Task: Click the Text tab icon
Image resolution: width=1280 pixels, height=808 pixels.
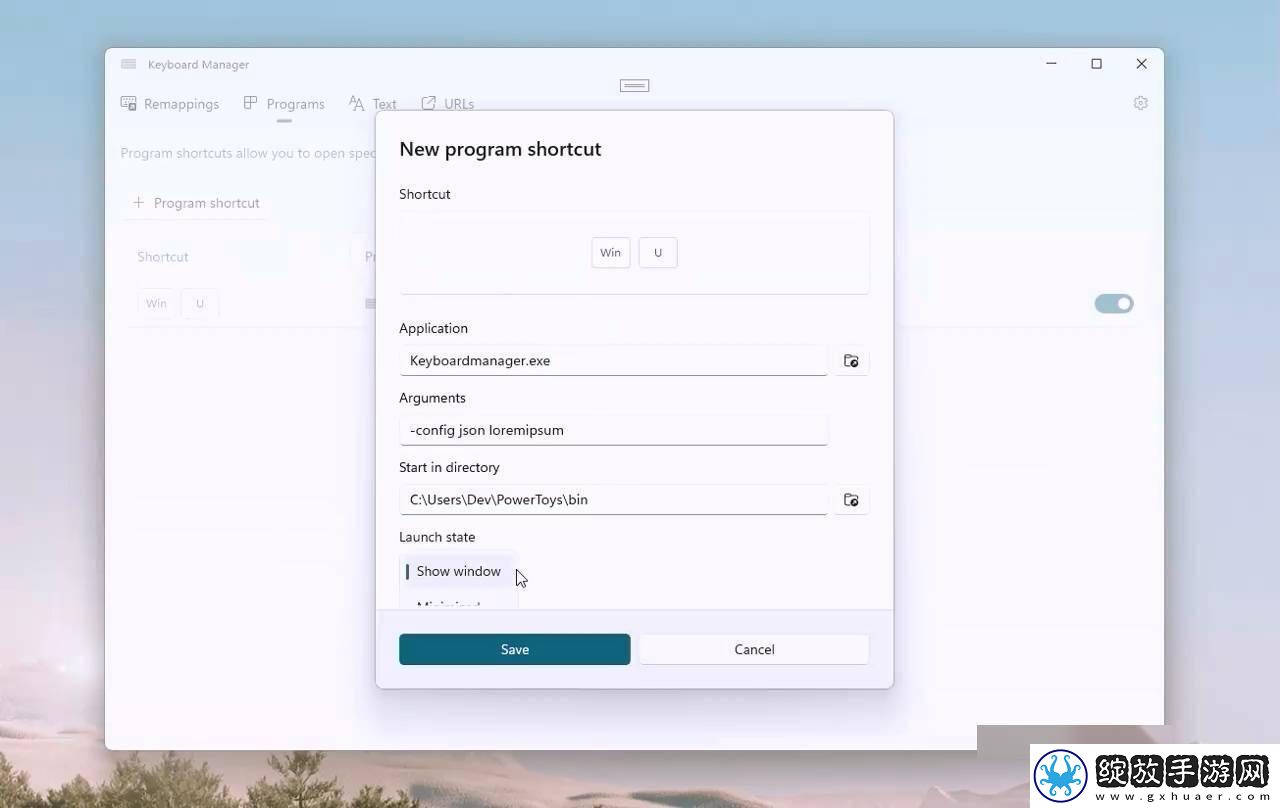Action: coord(357,103)
